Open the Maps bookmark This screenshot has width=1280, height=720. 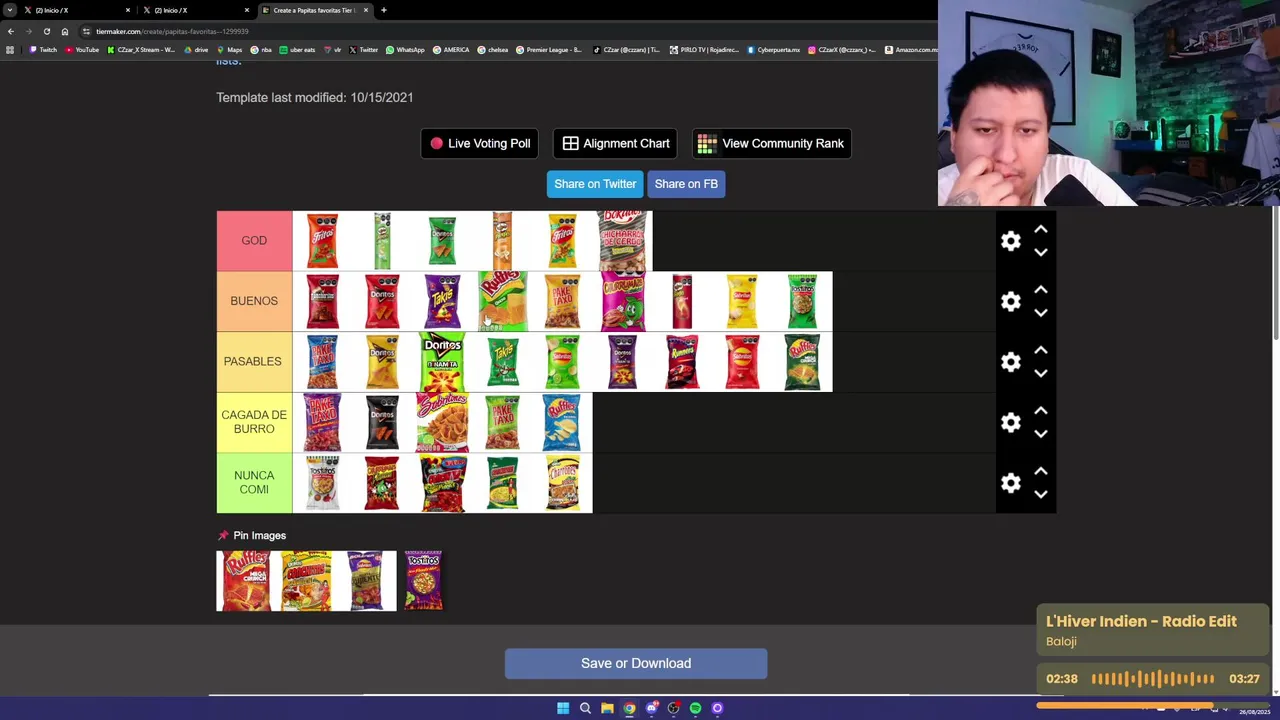[229, 50]
